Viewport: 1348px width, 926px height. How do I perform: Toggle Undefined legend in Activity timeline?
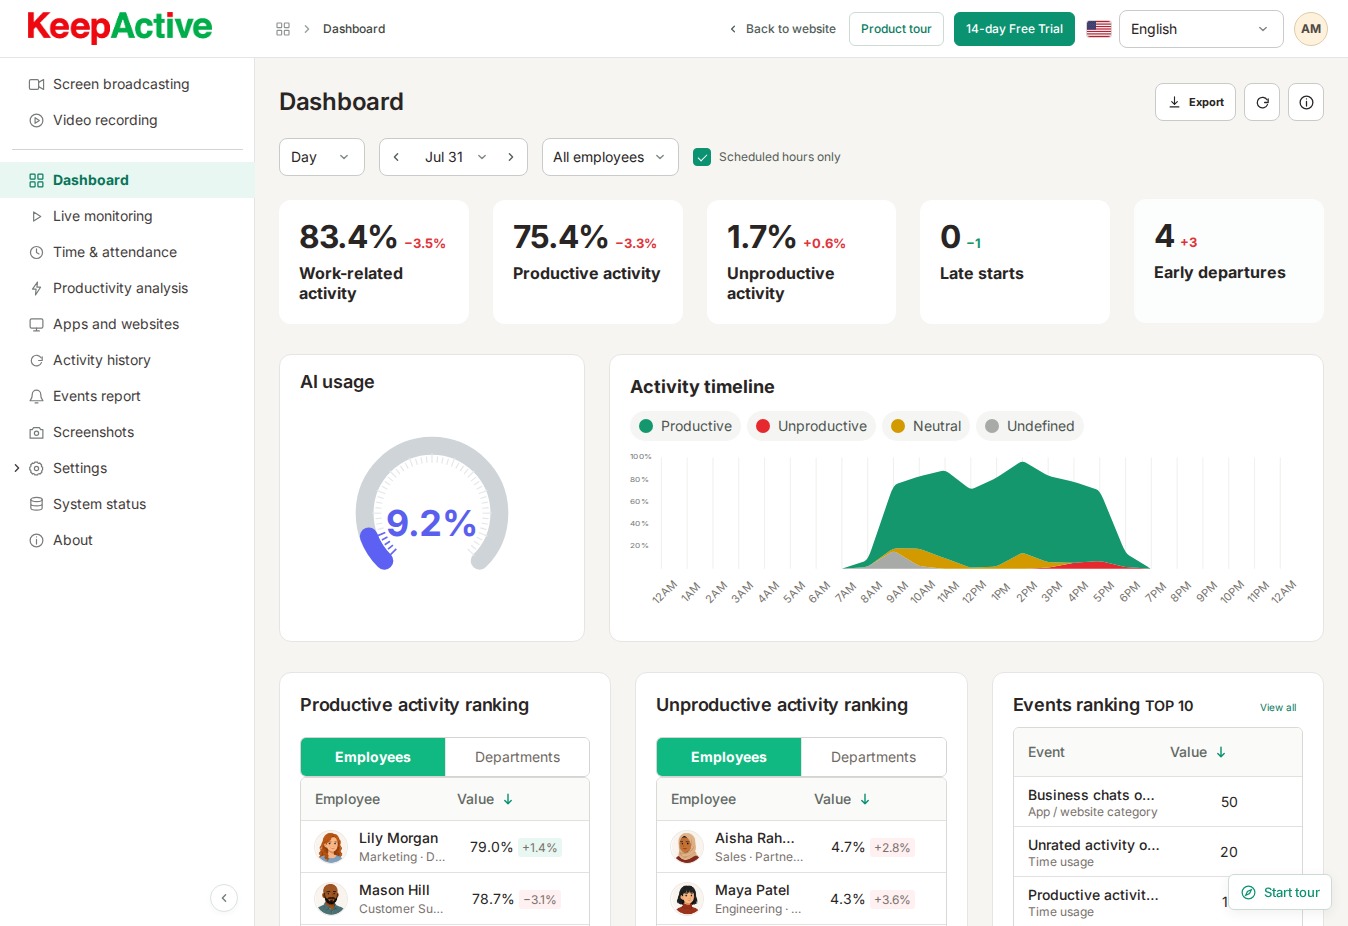point(1030,426)
